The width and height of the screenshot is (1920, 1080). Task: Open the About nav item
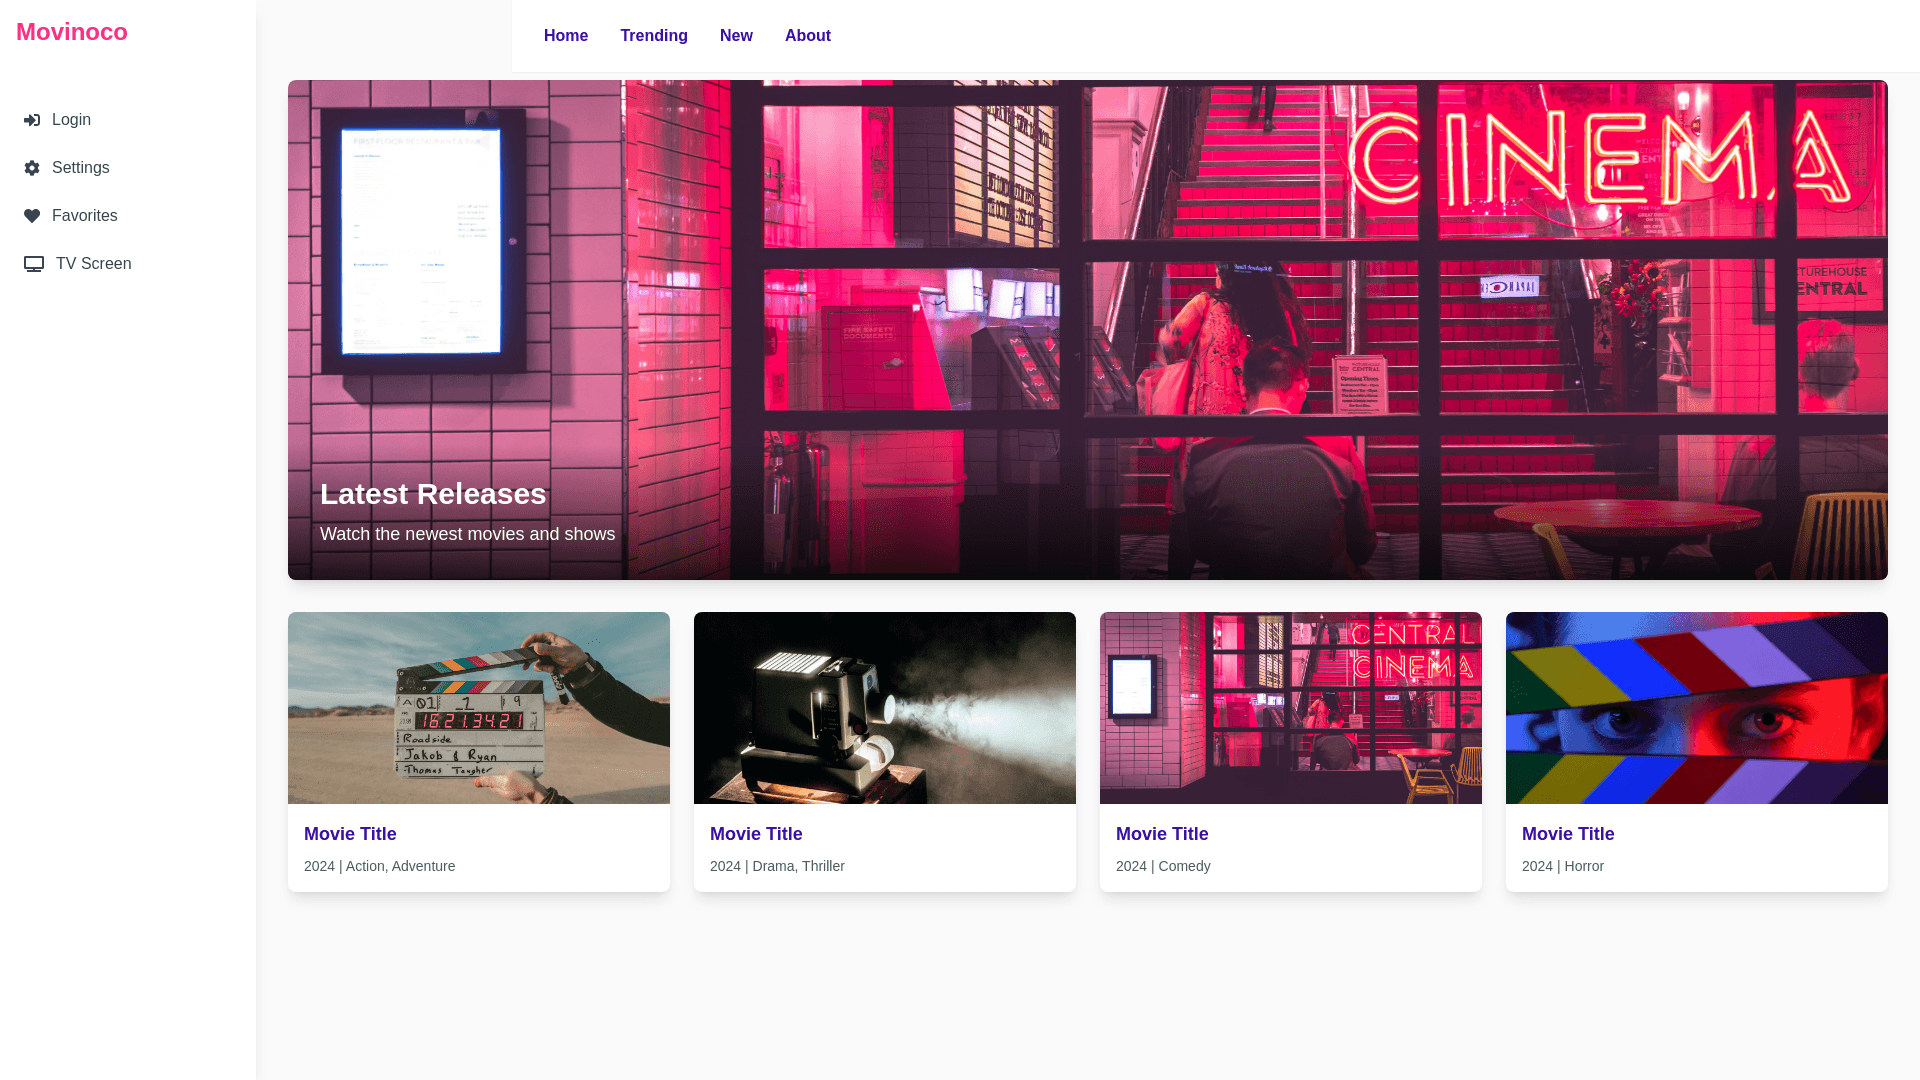tap(808, 36)
